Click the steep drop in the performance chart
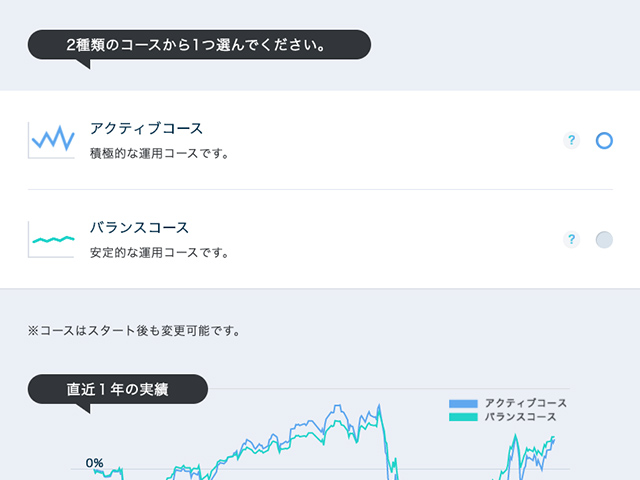640x480 pixels. coord(388,445)
